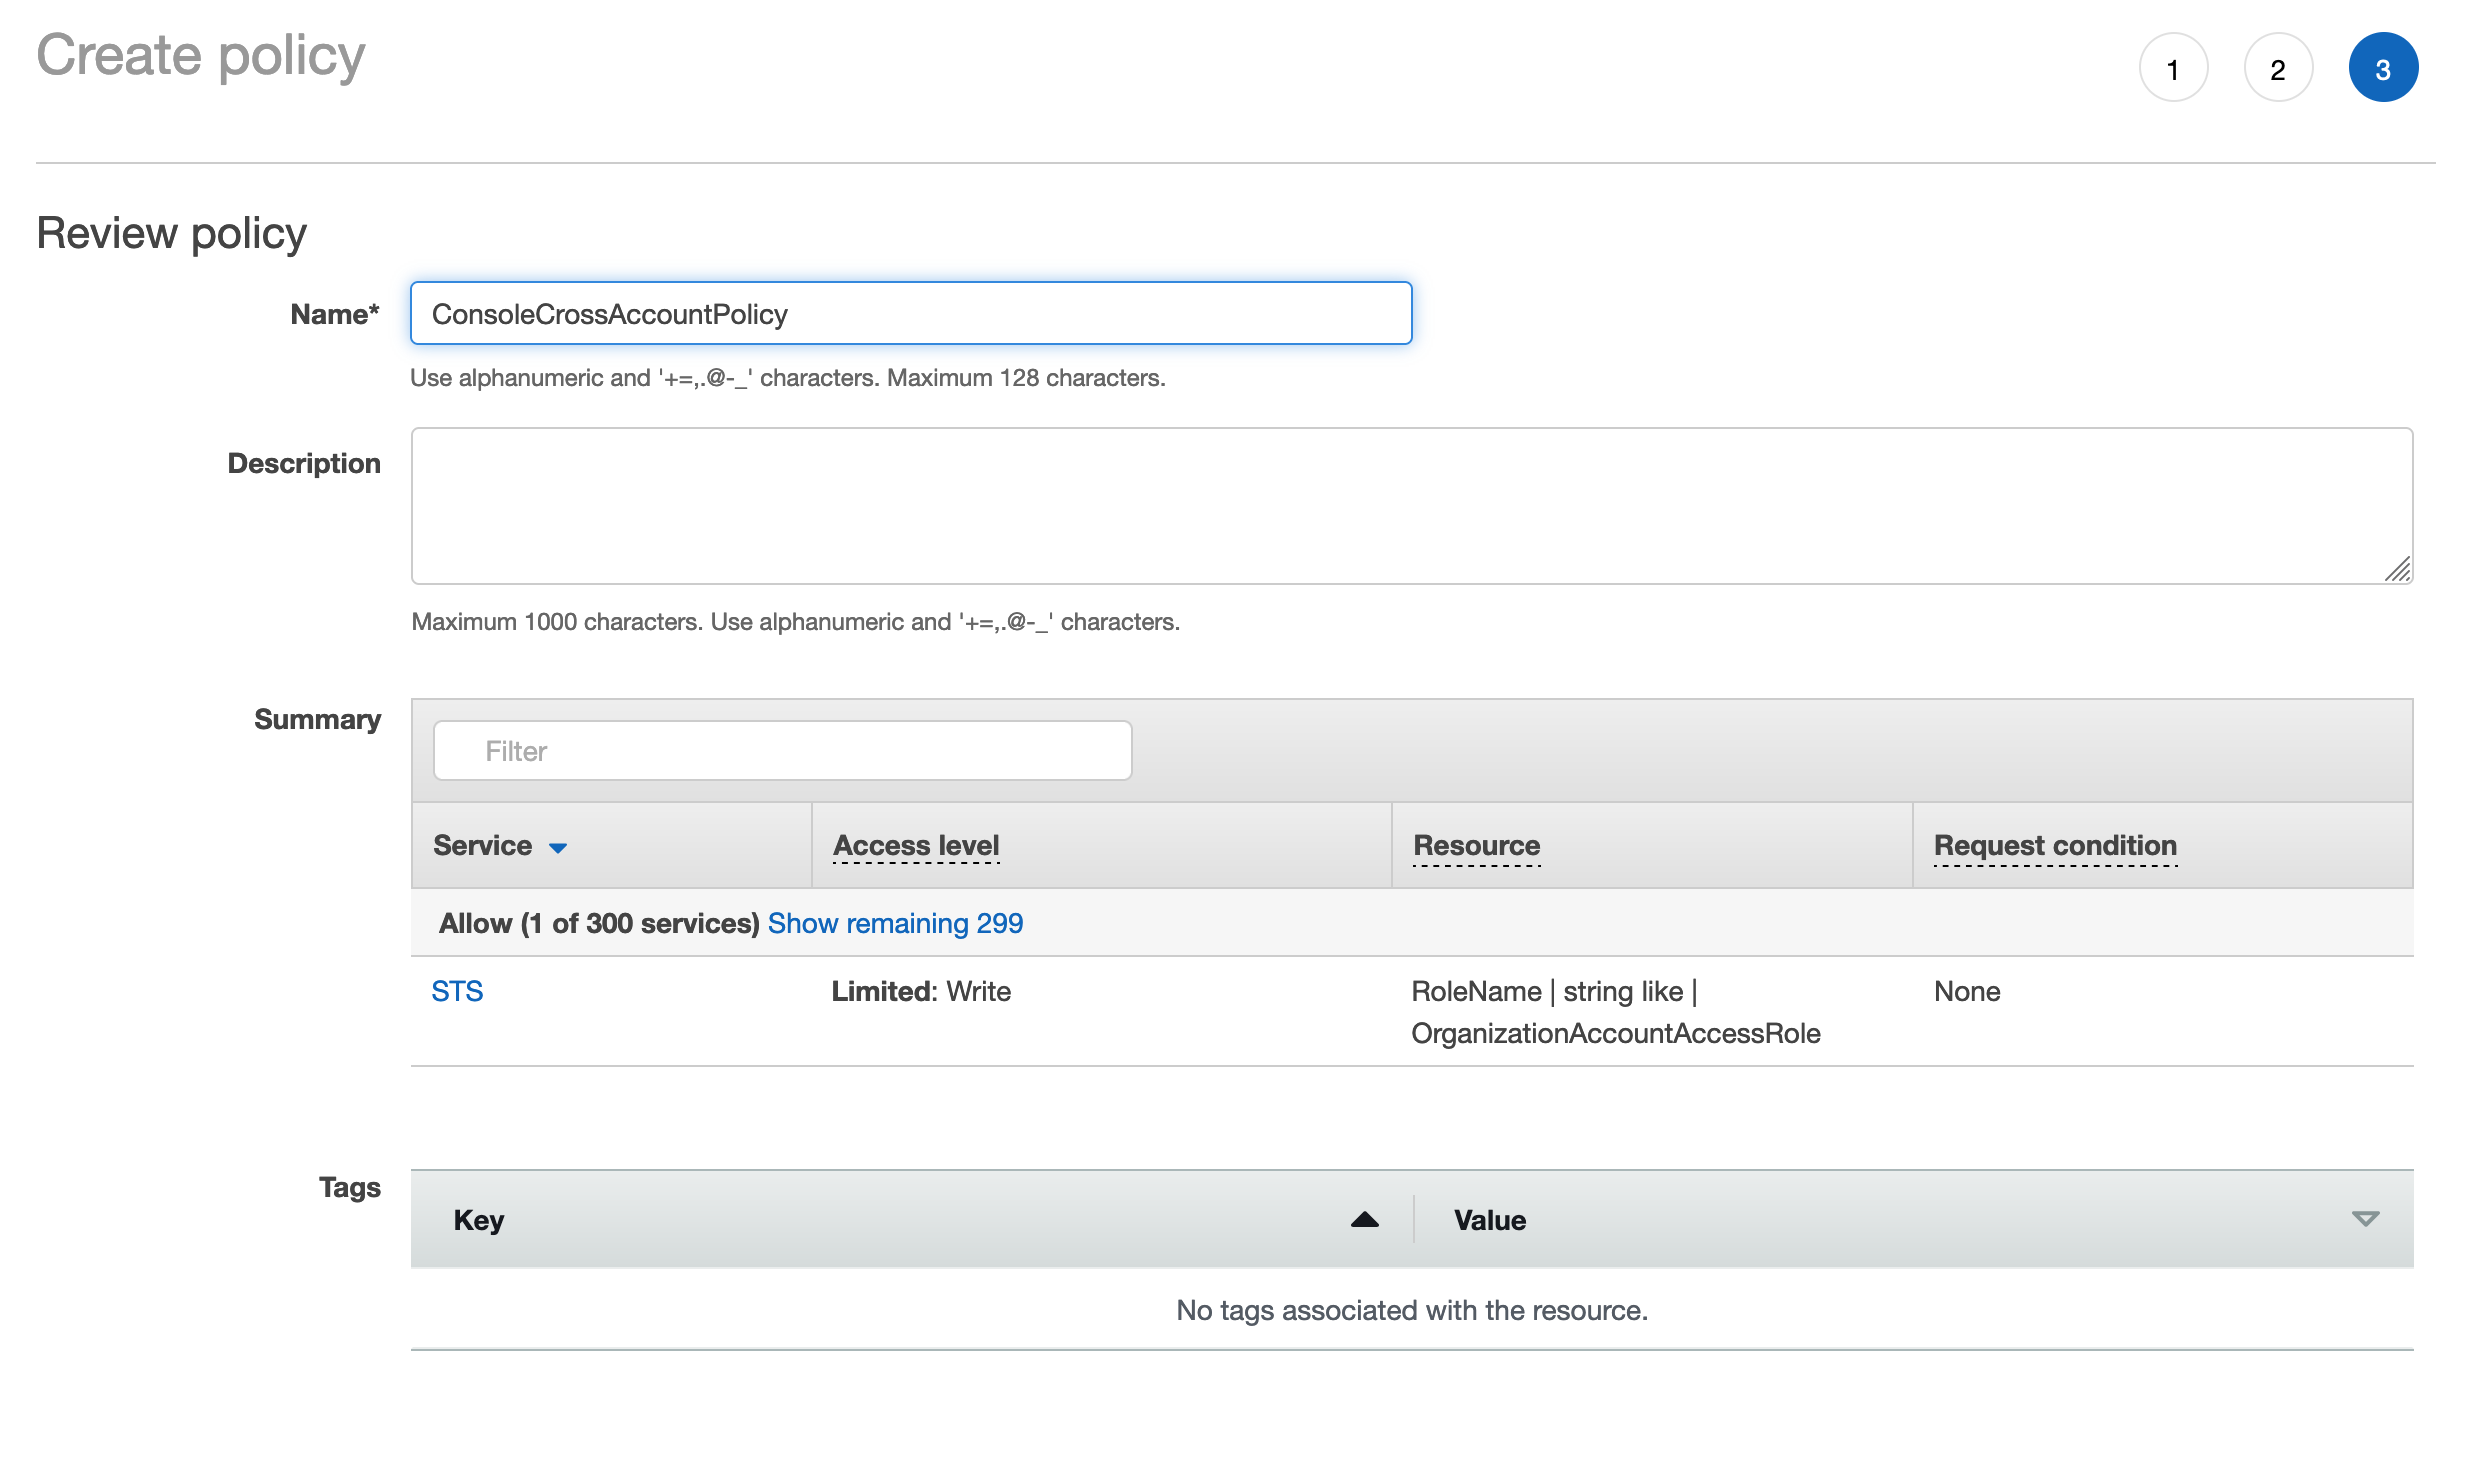Open the STS service link
The height and width of the screenshot is (1472, 2478).
(x=457, y=991)
